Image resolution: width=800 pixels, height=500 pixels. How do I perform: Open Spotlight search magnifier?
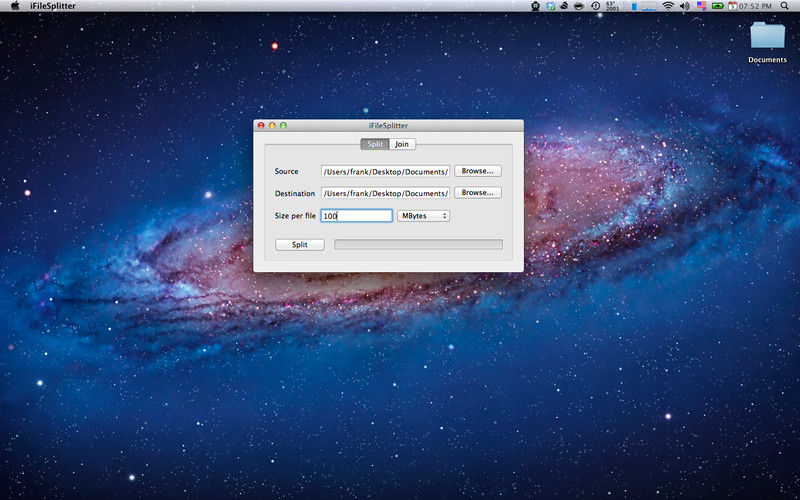pyautogui.click(x=785, y=6)
